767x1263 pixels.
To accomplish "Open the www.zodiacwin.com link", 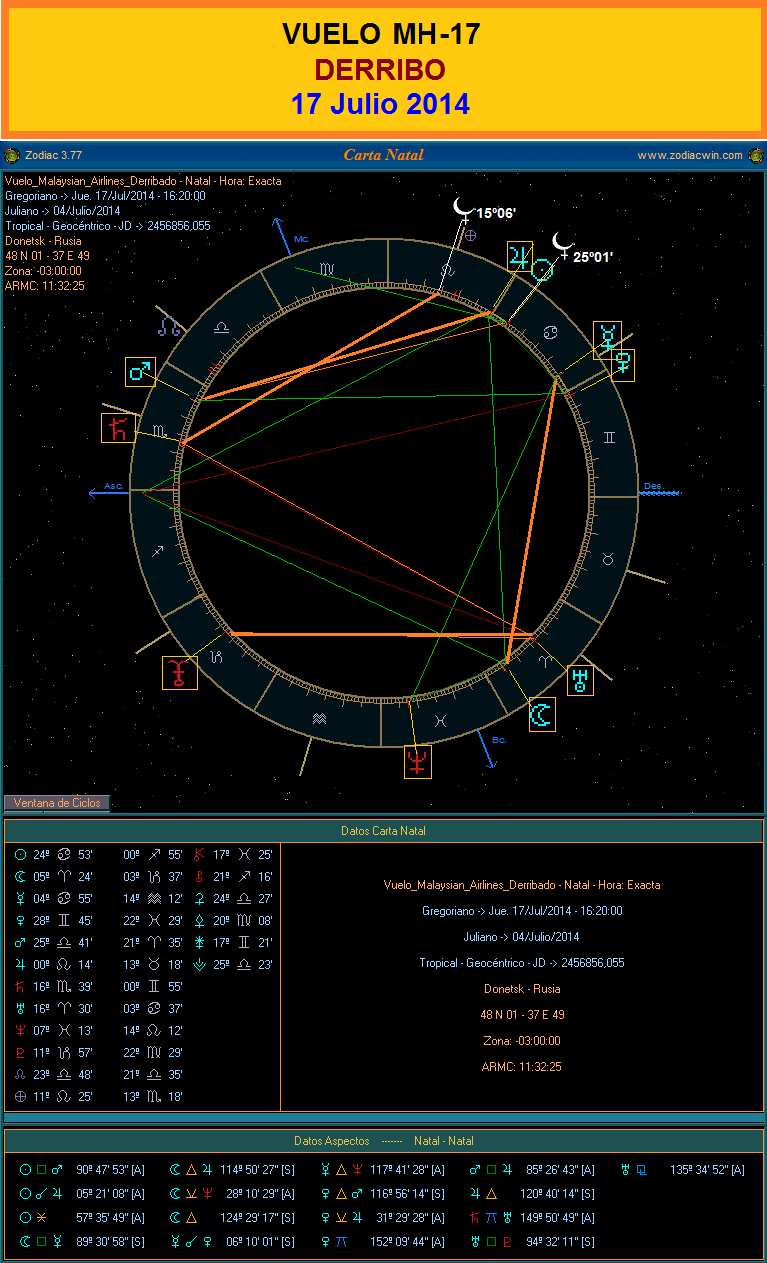I will [690, 155].
